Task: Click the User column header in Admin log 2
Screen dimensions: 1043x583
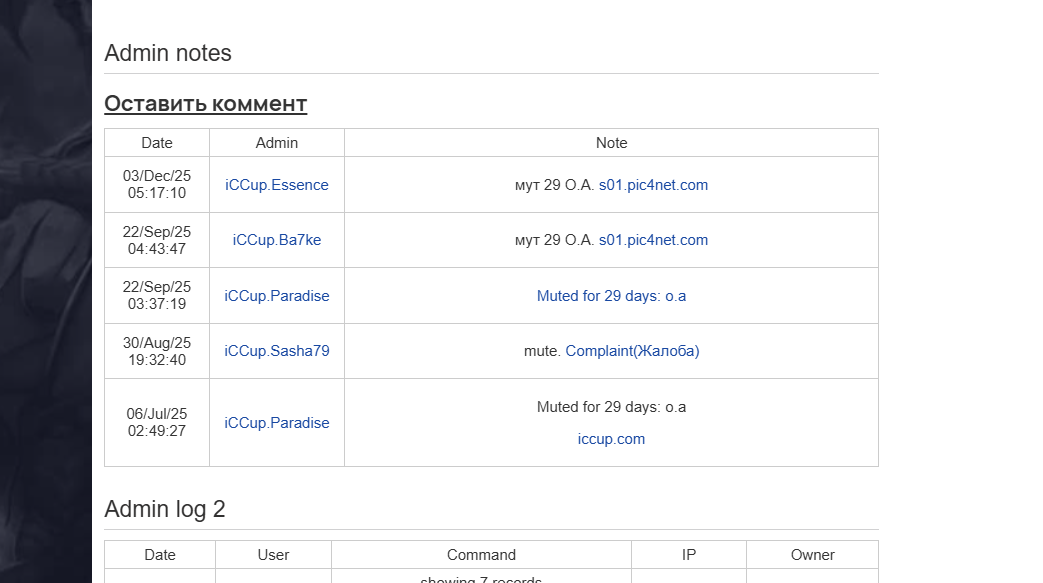Action: (x=273, y=555)
